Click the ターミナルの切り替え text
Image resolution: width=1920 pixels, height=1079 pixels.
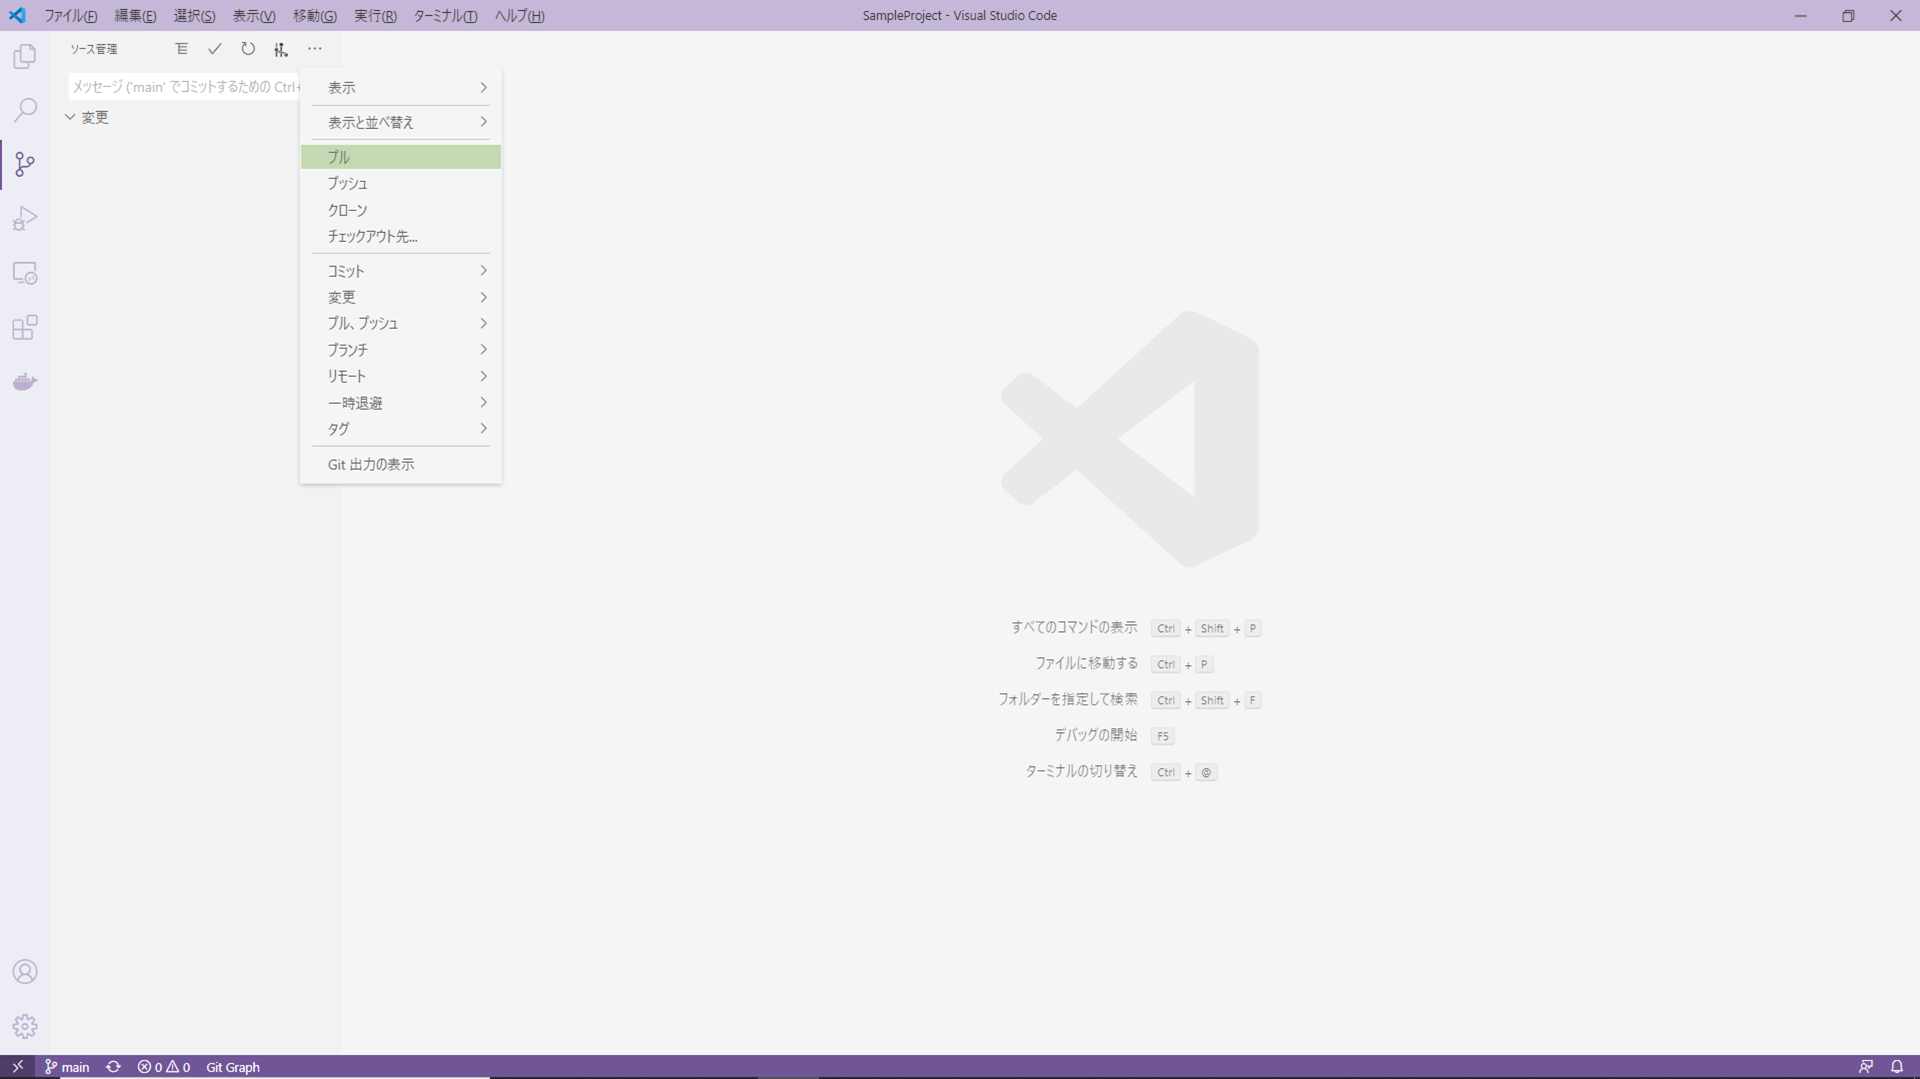tap(1081, 772)
